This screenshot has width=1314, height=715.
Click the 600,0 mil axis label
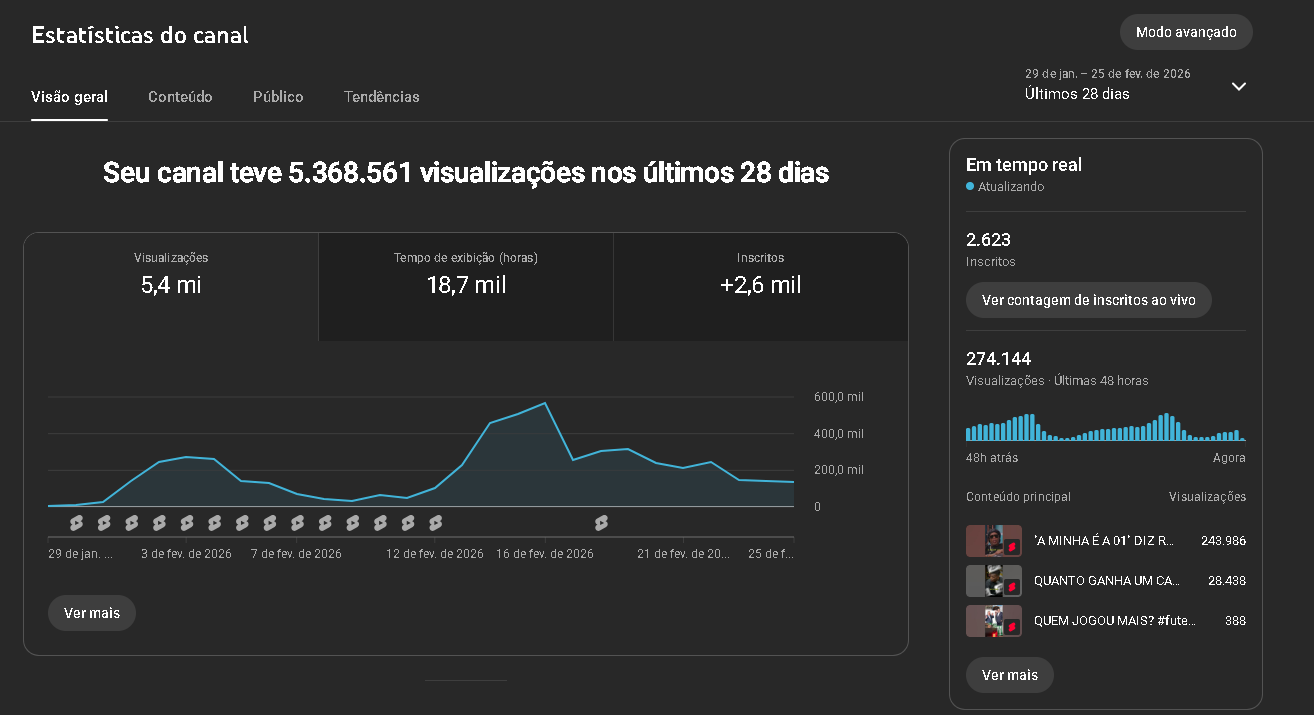(839, 397)
